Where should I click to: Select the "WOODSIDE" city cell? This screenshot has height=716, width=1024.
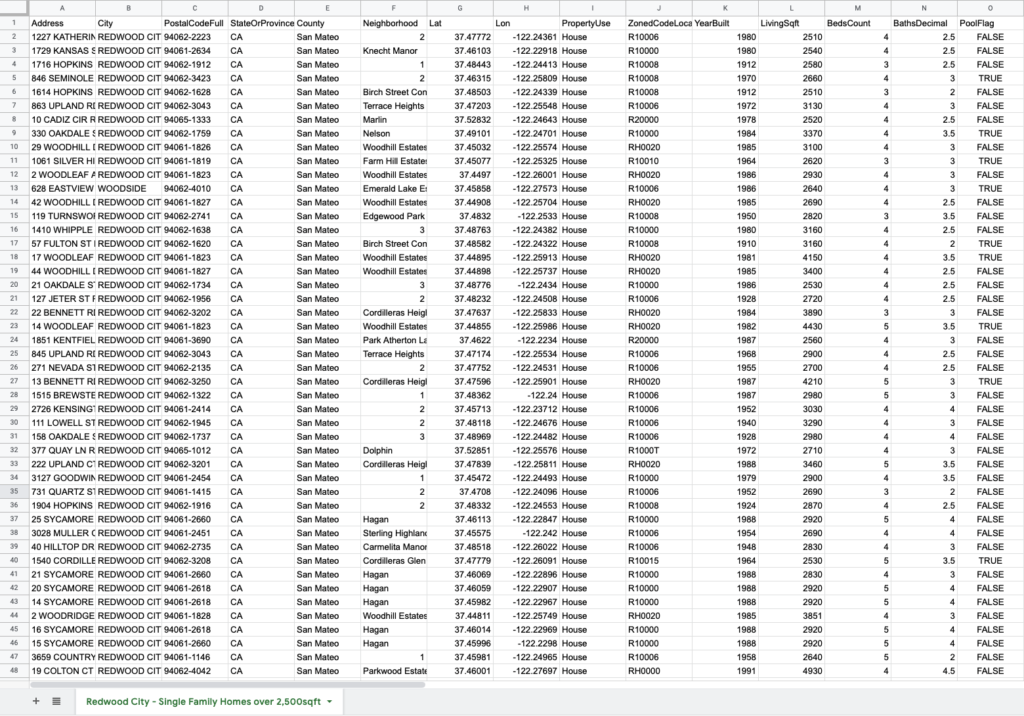tap(129, 188)
